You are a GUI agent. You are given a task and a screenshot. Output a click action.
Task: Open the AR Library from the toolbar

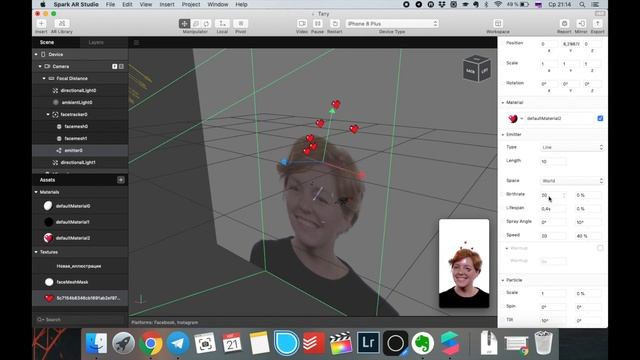(x=62, y=23)
